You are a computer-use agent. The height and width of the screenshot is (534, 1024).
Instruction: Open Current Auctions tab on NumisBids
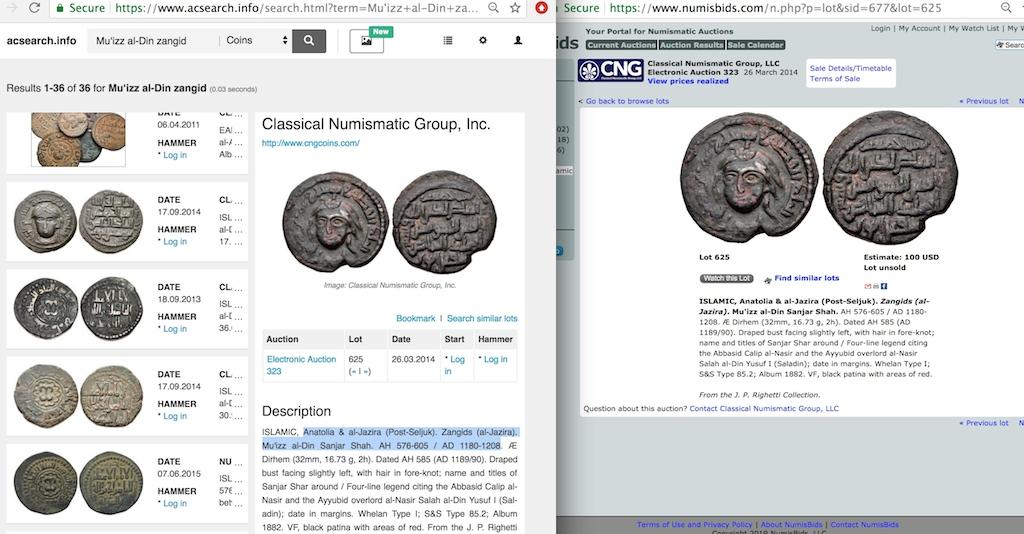(x=621, y=45)
